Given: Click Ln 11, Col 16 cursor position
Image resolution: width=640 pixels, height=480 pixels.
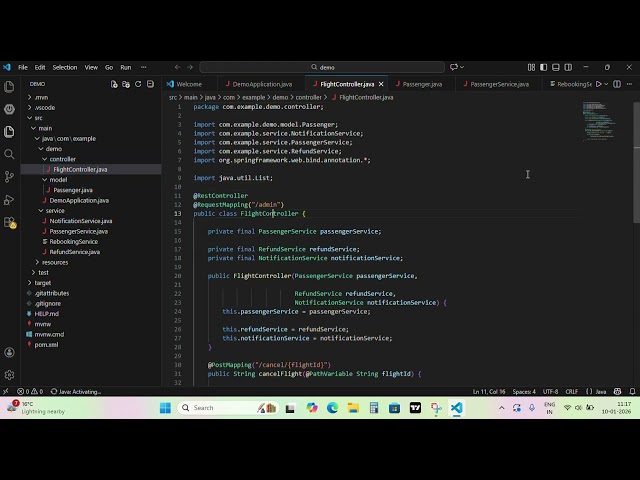Looking at the screenshot, I should pyautogui.click(x=489, y=391).
